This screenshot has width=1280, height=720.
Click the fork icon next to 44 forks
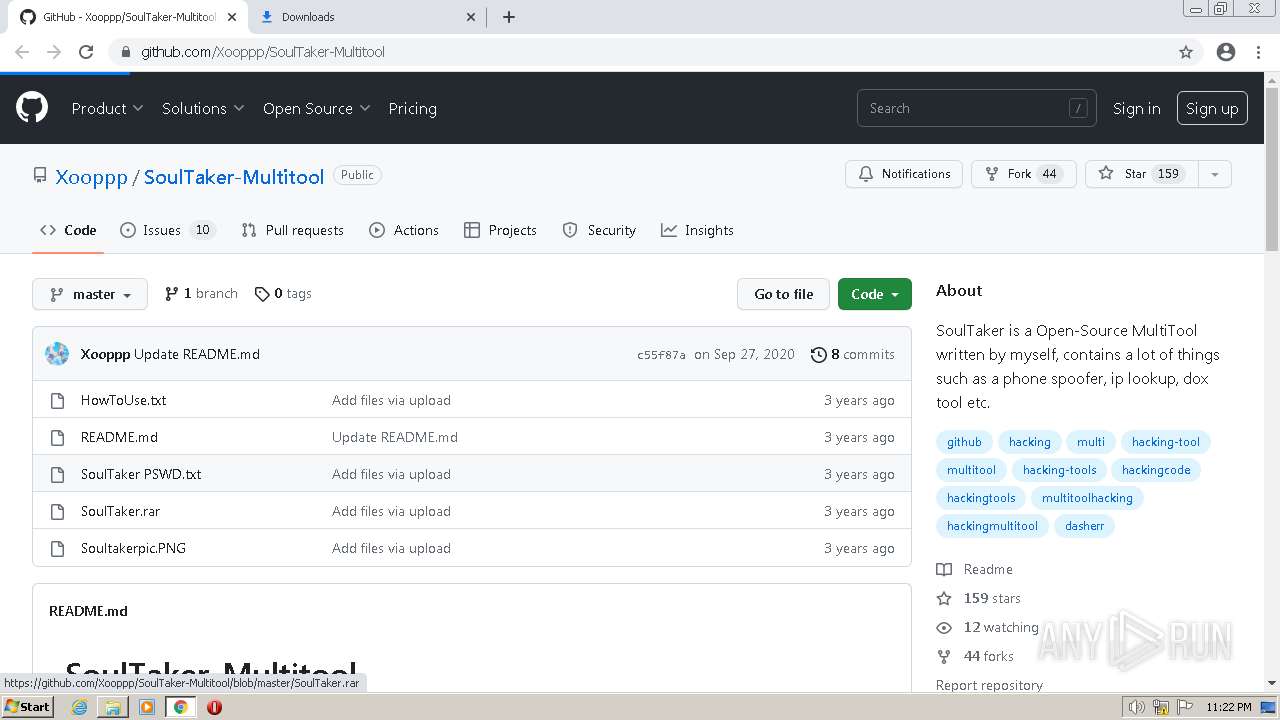click(x=944, y=656)
